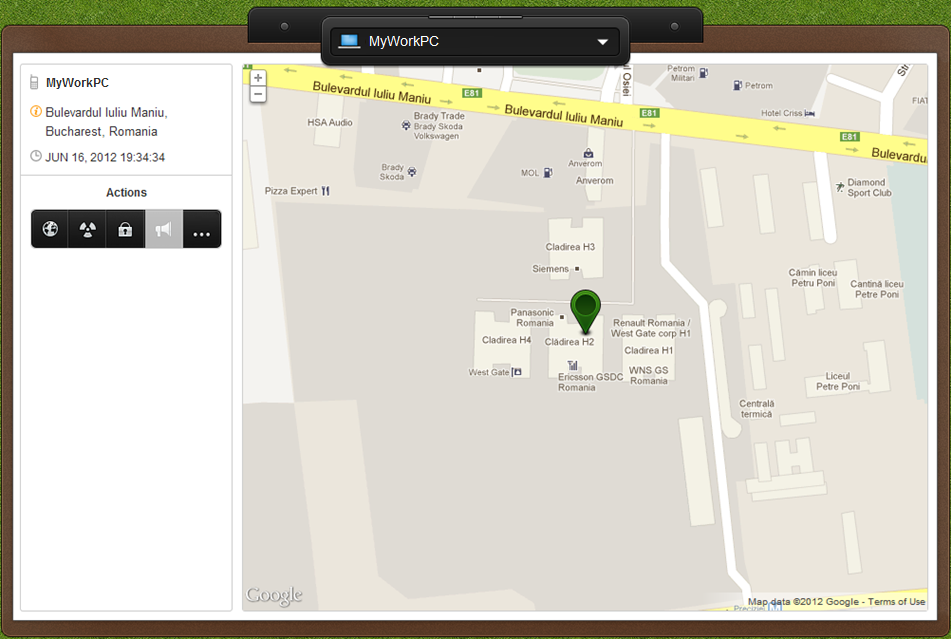951x639 pixels.
Task: Click the MOL gas station map icon
Action: pos(547,172)
